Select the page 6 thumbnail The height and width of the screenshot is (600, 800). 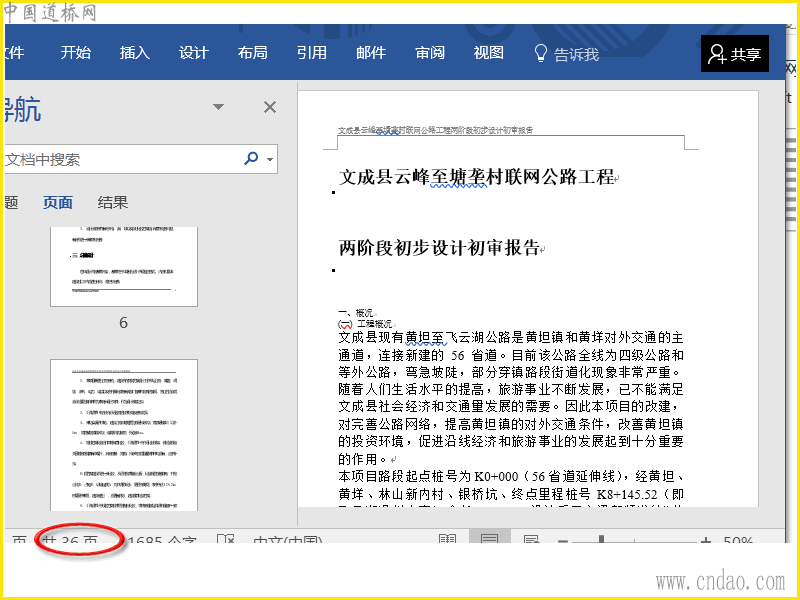(124, 266)
